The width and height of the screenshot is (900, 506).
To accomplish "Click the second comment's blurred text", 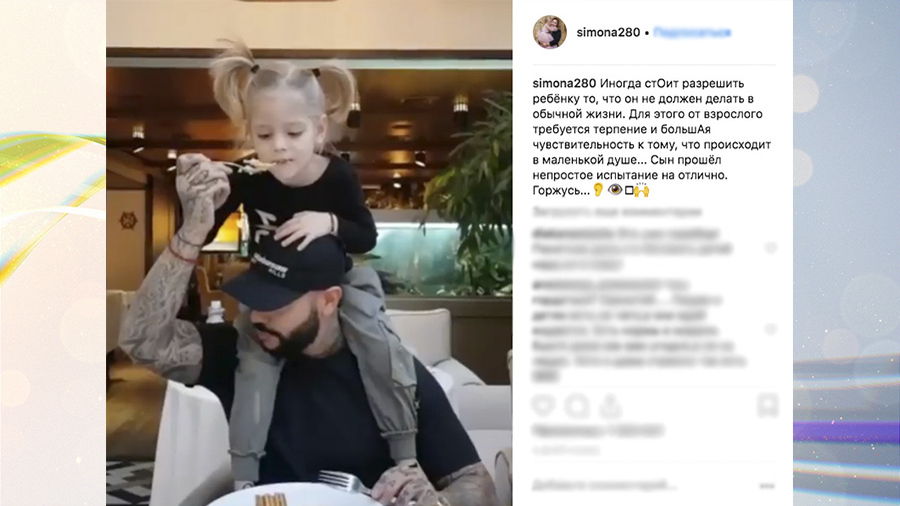I will click(x=639, y=330).
